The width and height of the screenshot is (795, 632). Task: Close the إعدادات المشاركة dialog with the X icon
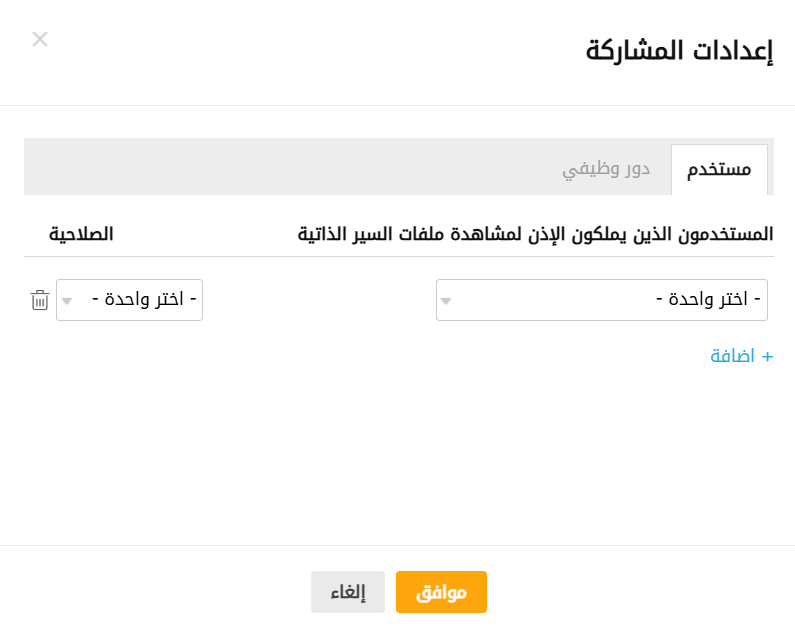click(x=40, y=39)
